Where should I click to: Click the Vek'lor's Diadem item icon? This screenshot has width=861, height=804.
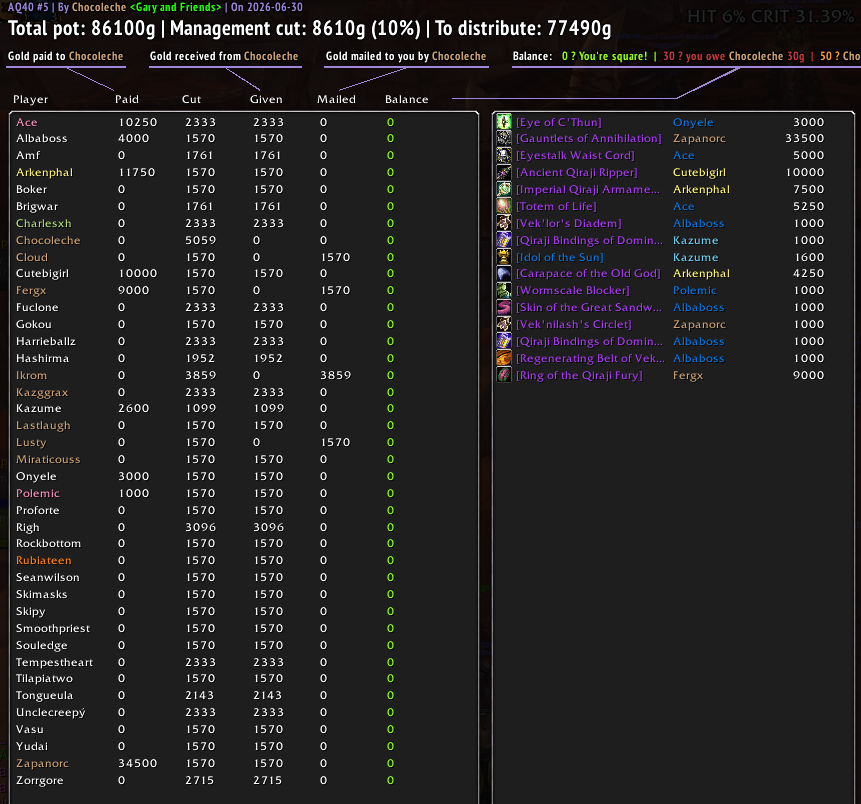[504, 223]
